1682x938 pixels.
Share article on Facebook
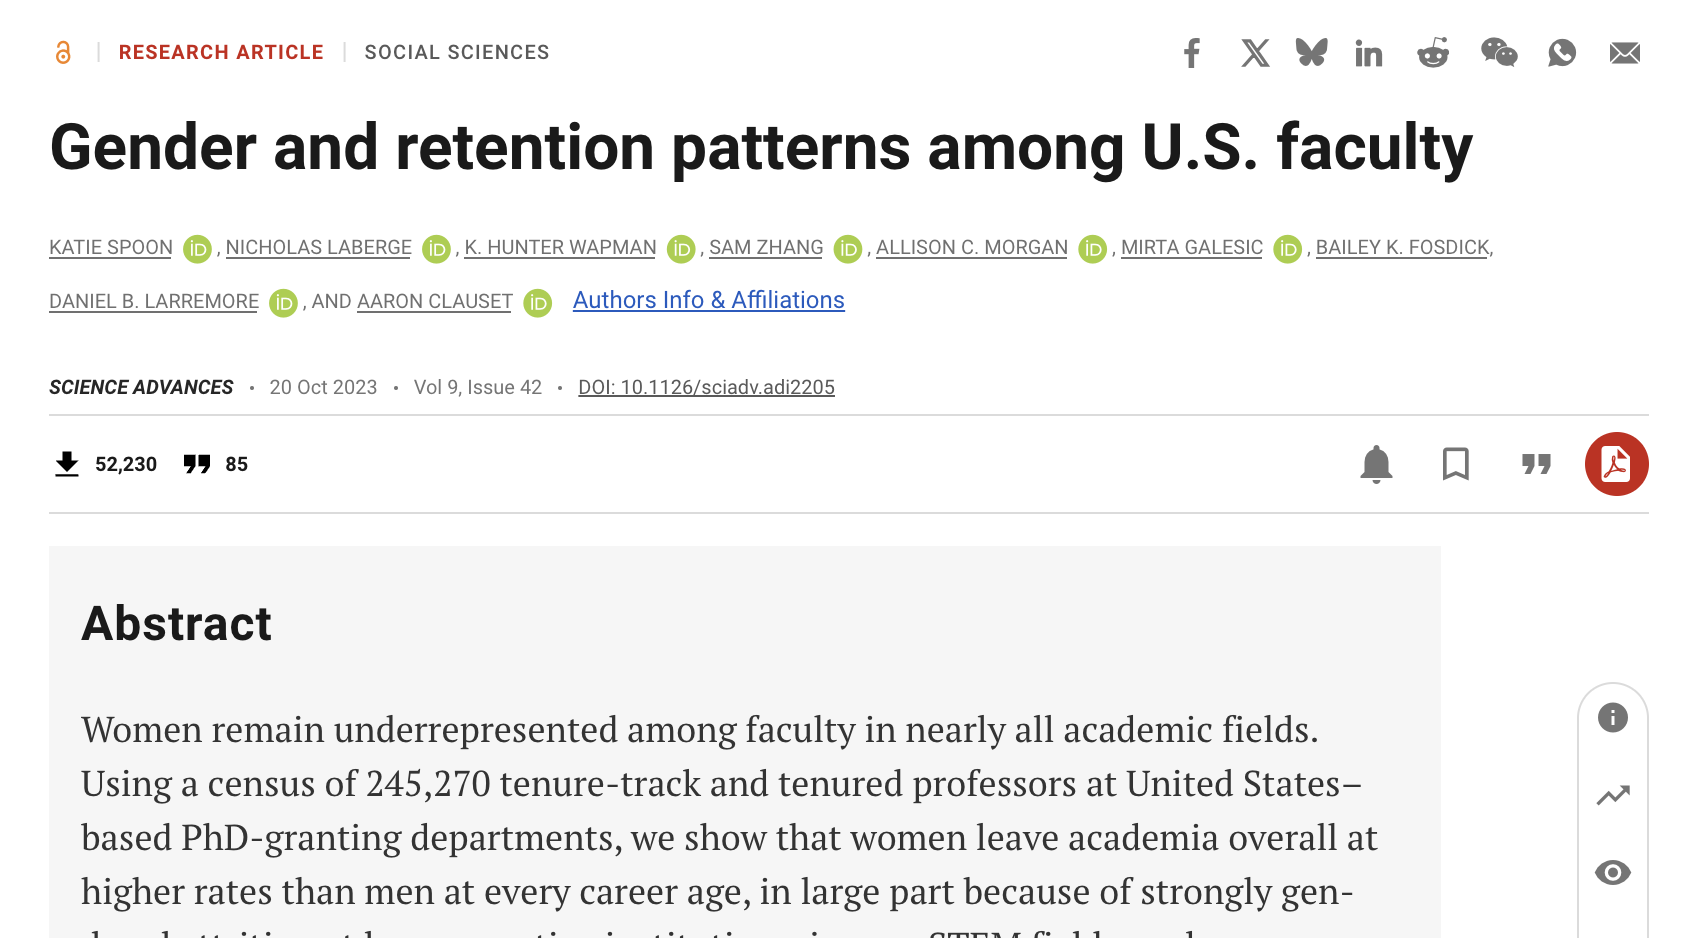1191,53
